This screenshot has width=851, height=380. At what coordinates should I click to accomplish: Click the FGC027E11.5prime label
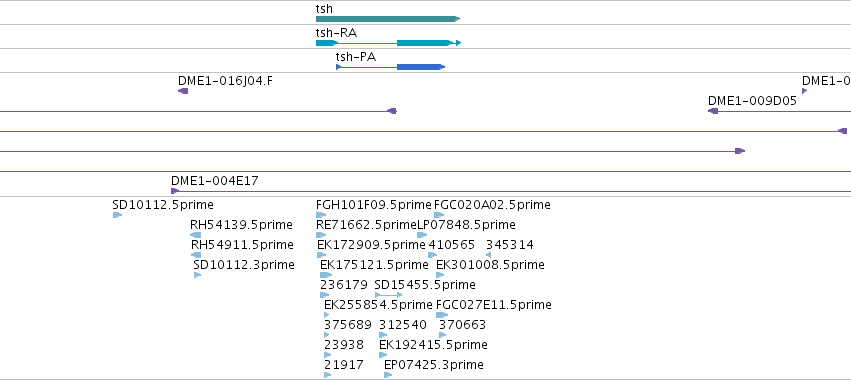(494, 305)
